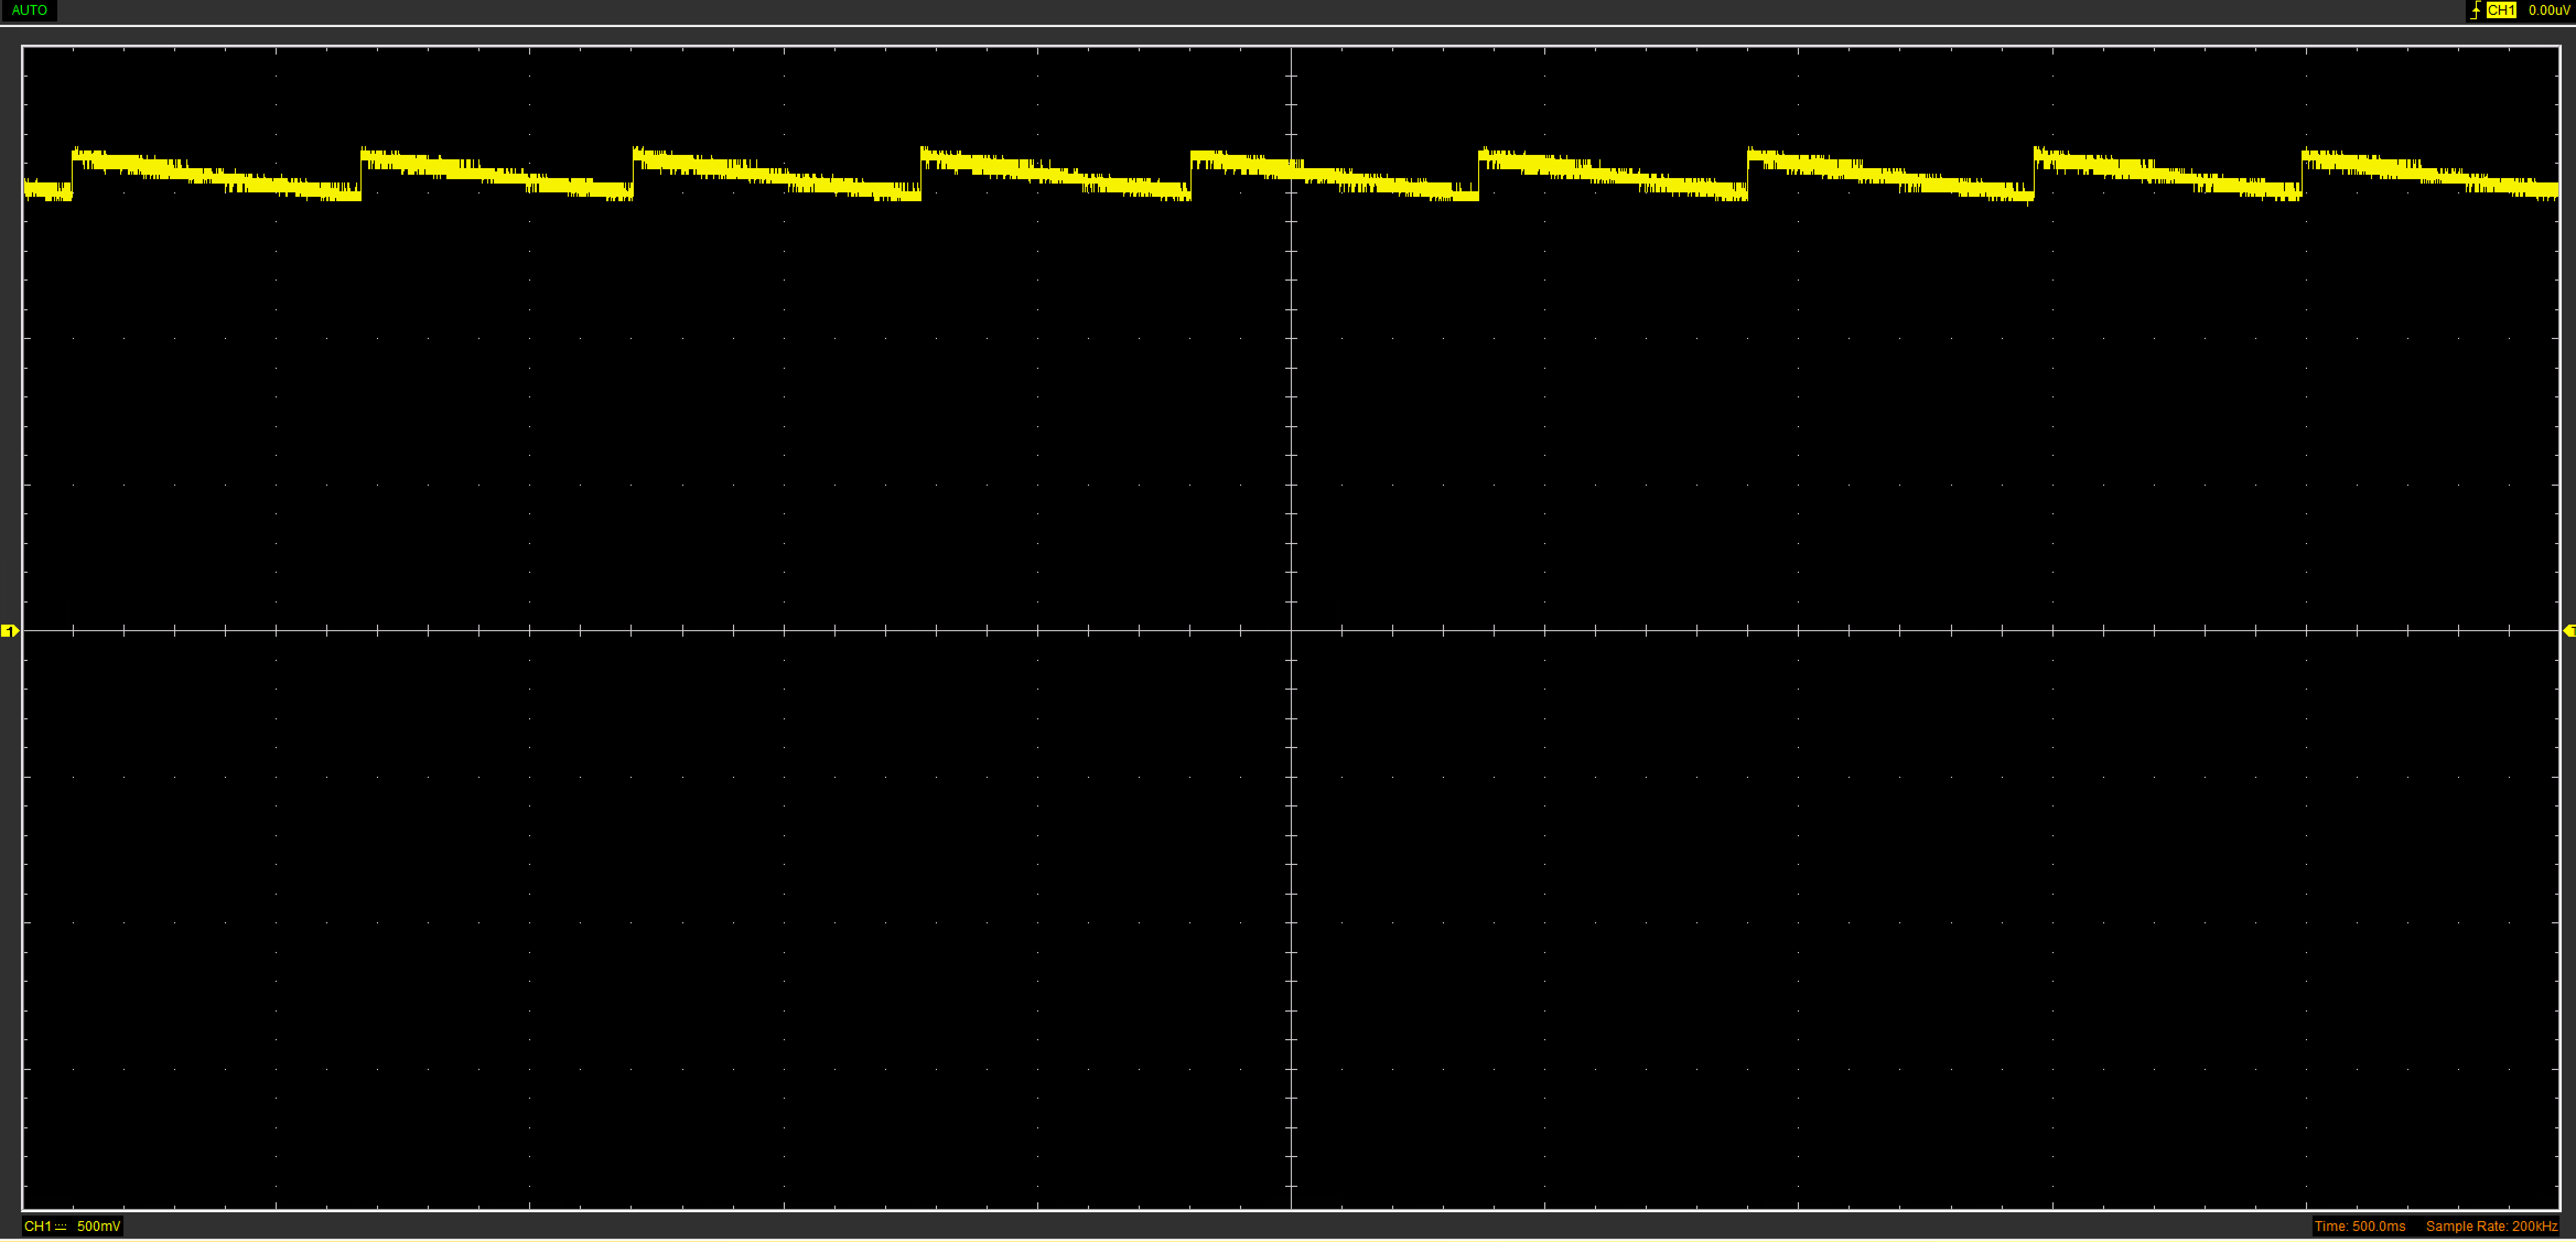Select the CH1 trigger source badge
The height and width of the screenshot is (1242, 2576).
click(2501, 10)
